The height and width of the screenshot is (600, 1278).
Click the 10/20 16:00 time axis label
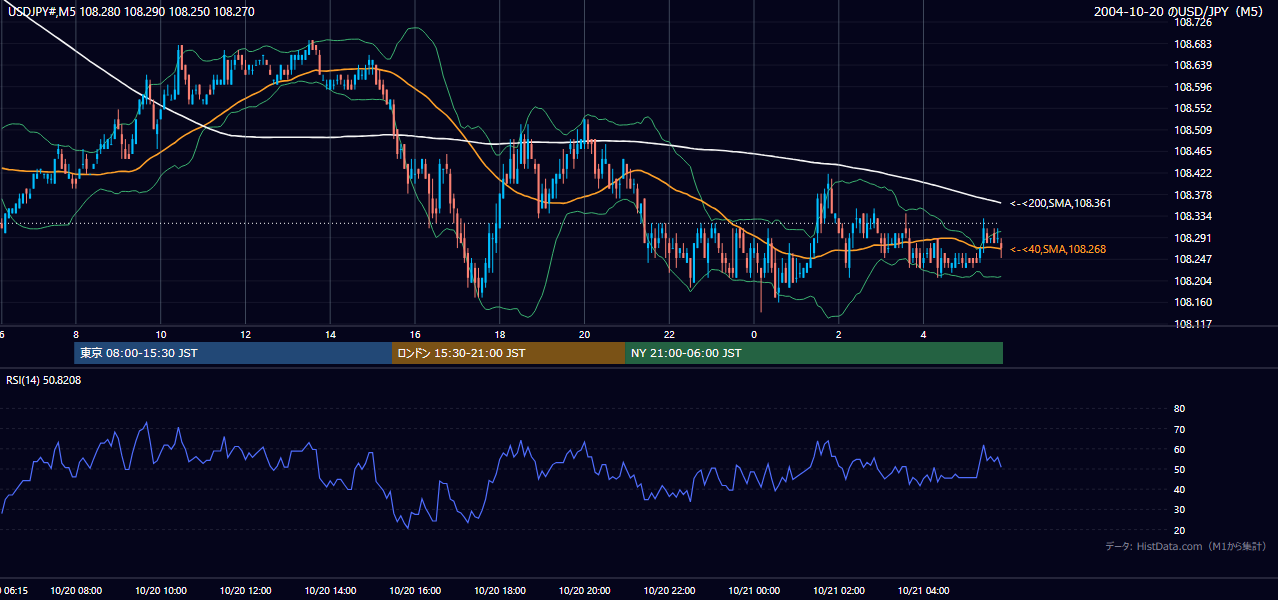click(415, 591)
